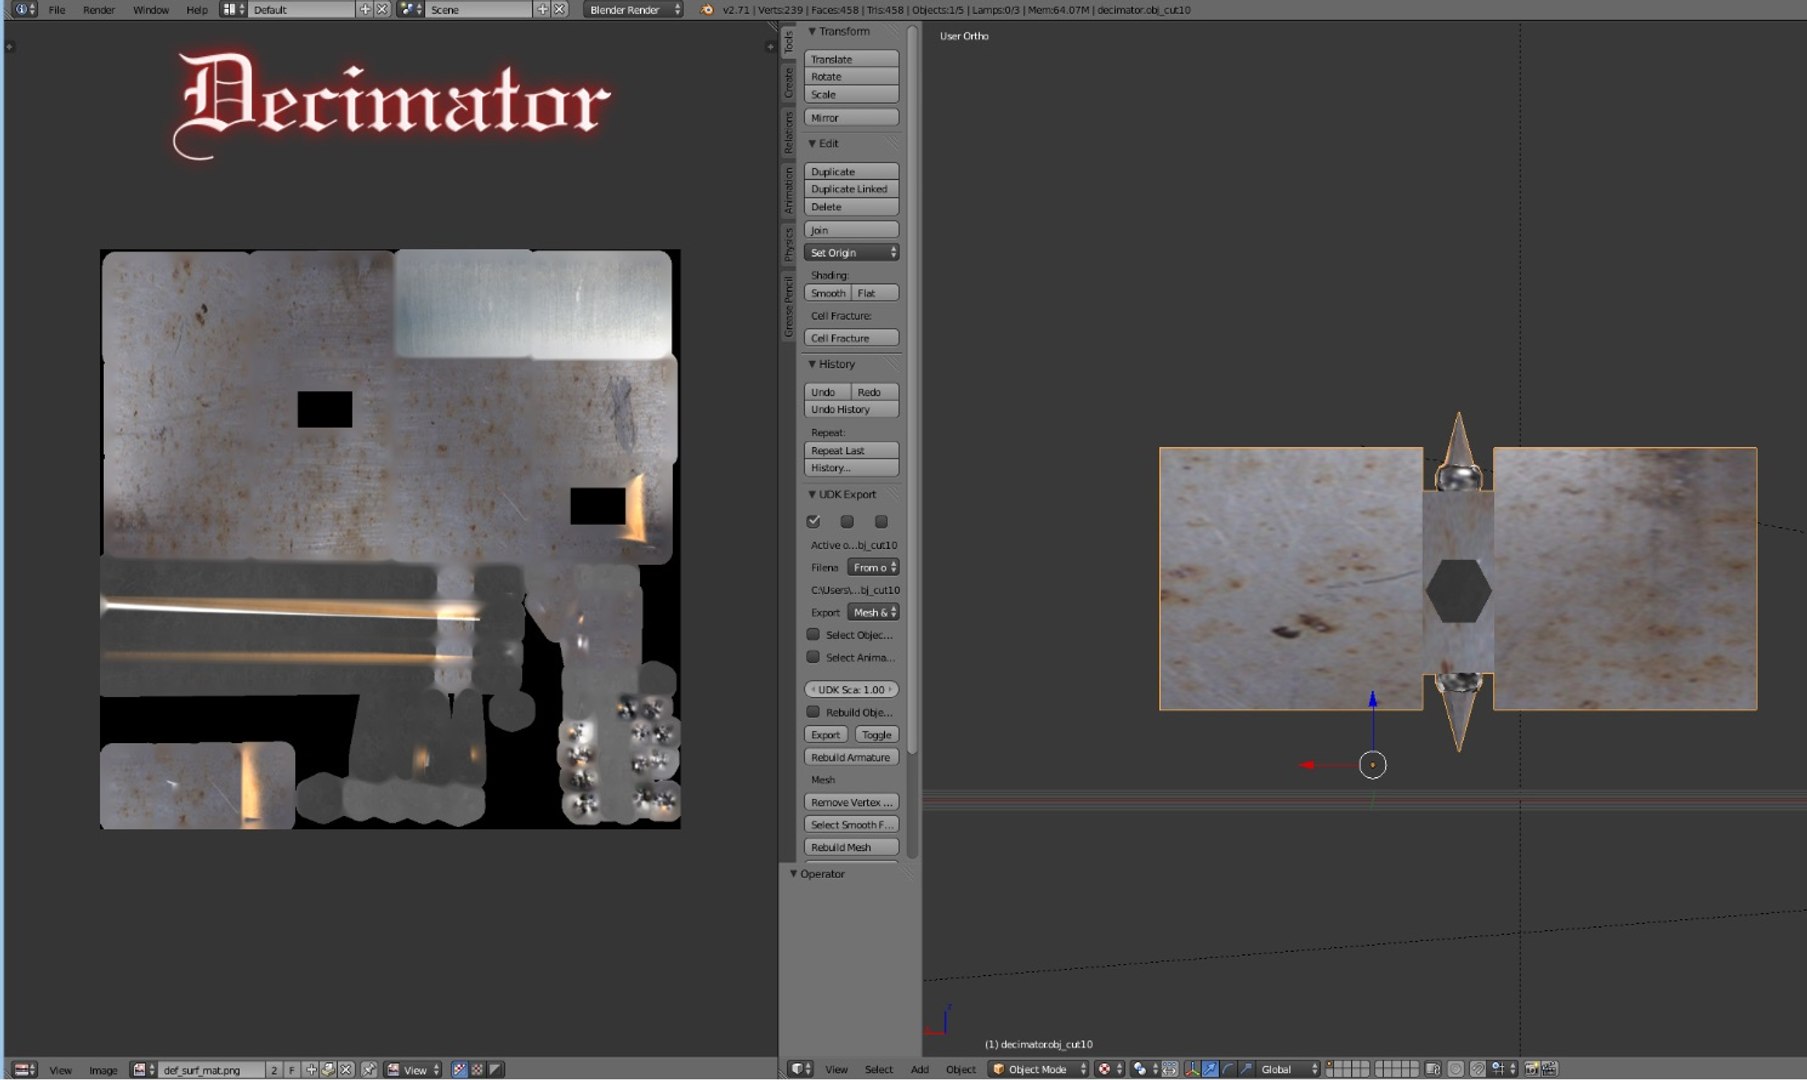This screenshot has height=1080, width=1807.
Task: Open the Export 'Mesh &' dropdown
Action: (873, 612)
